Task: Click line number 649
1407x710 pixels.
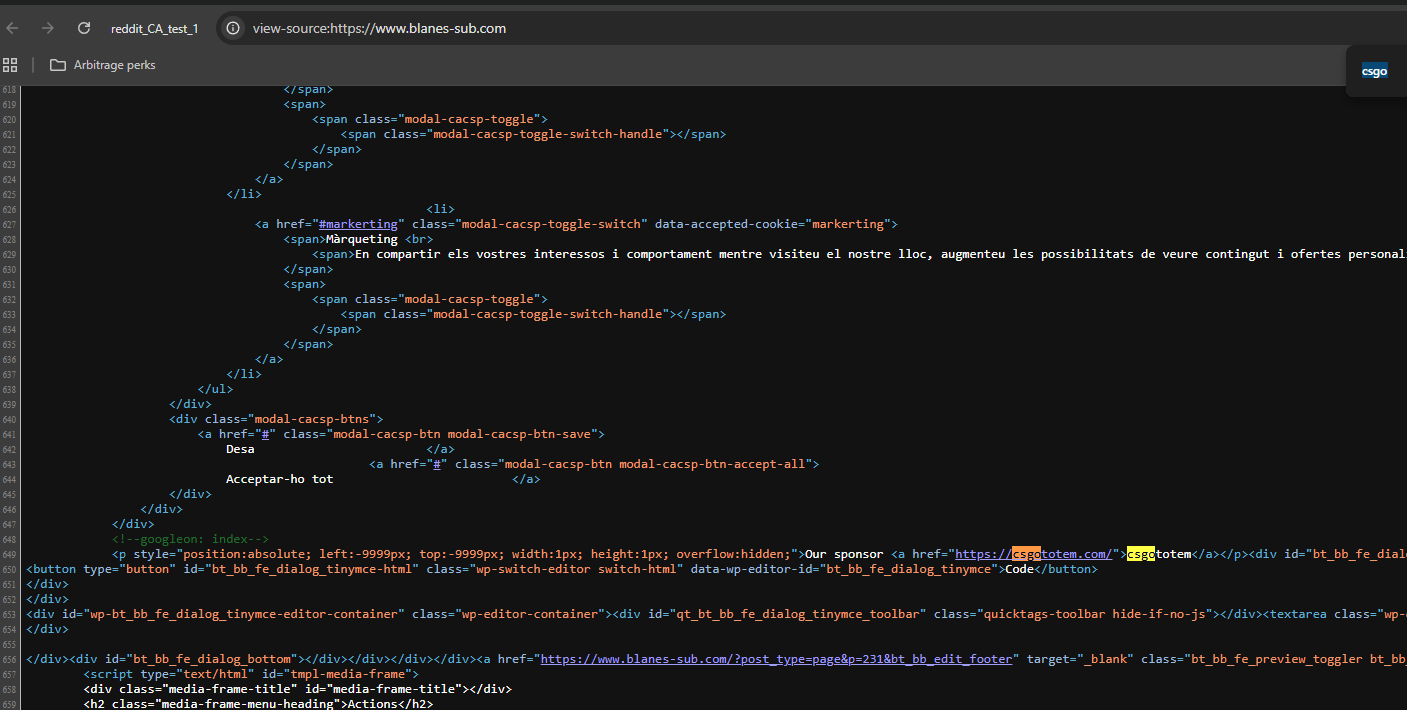Action: 10,554
